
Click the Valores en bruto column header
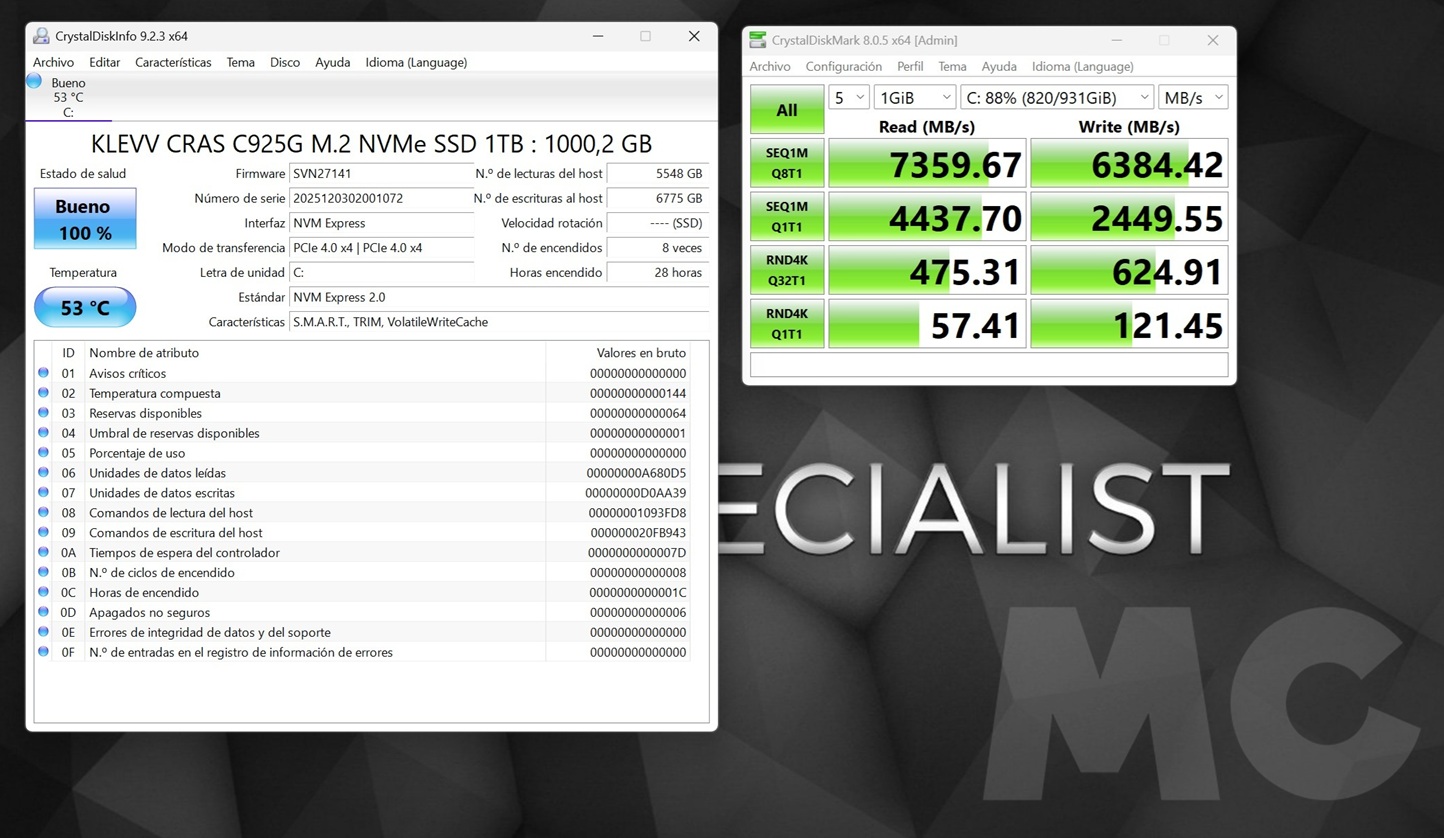click(x=618, y=352)
